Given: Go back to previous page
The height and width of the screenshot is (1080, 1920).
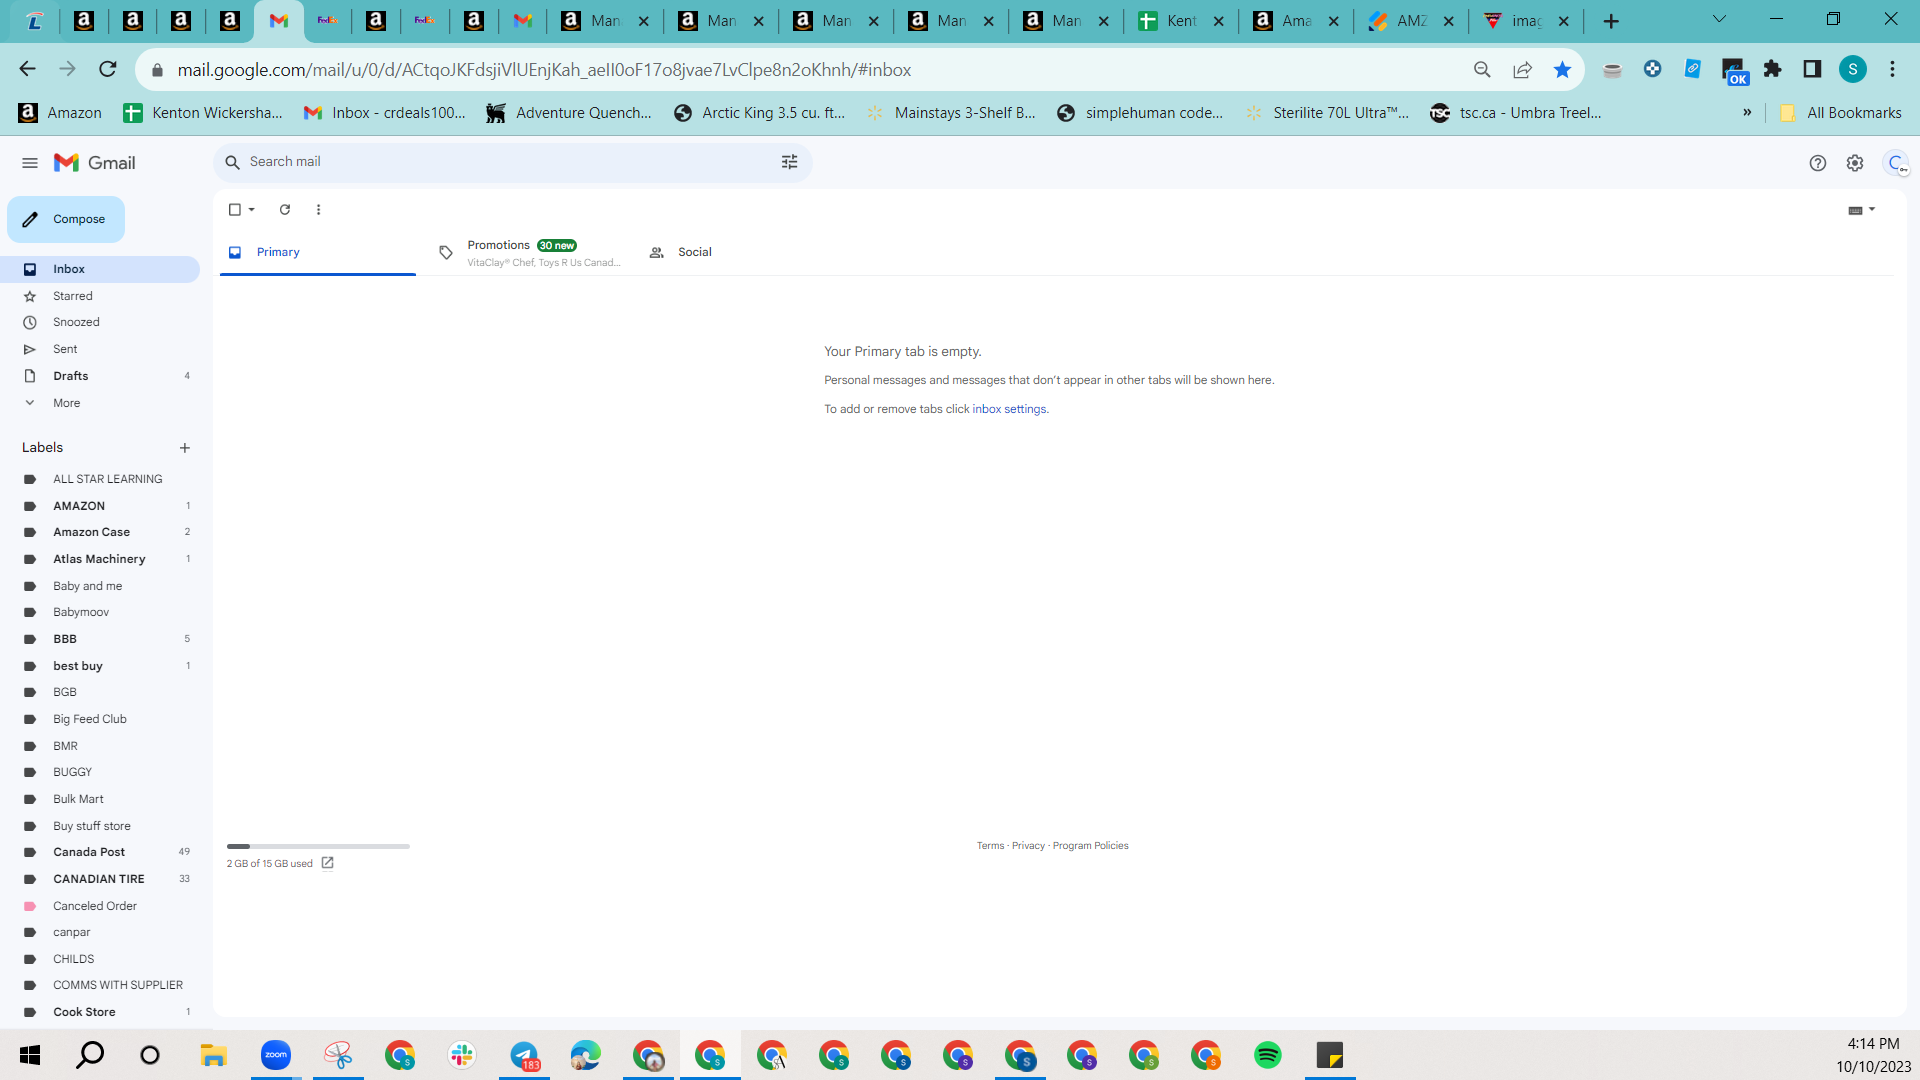Looking at the screenshot, I should (28, 69).
